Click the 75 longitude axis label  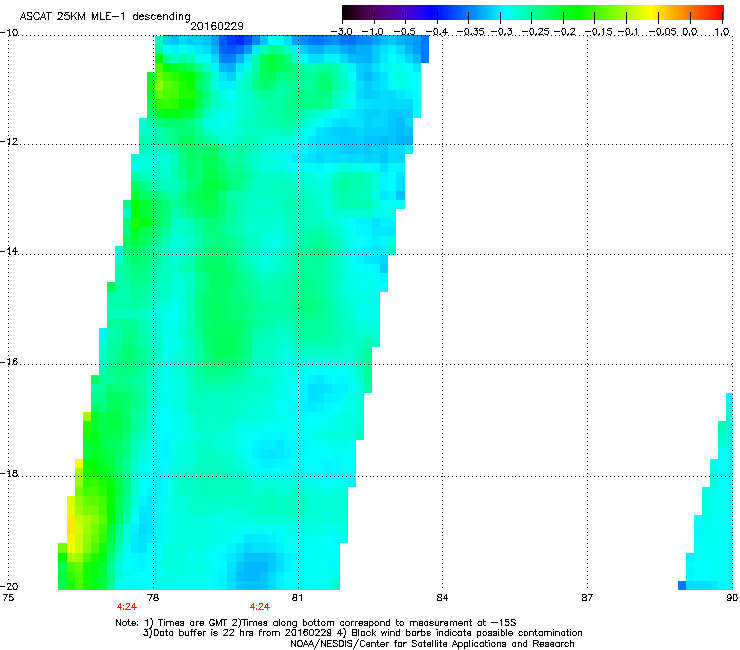pyautogui.click(x=8, y=598)
